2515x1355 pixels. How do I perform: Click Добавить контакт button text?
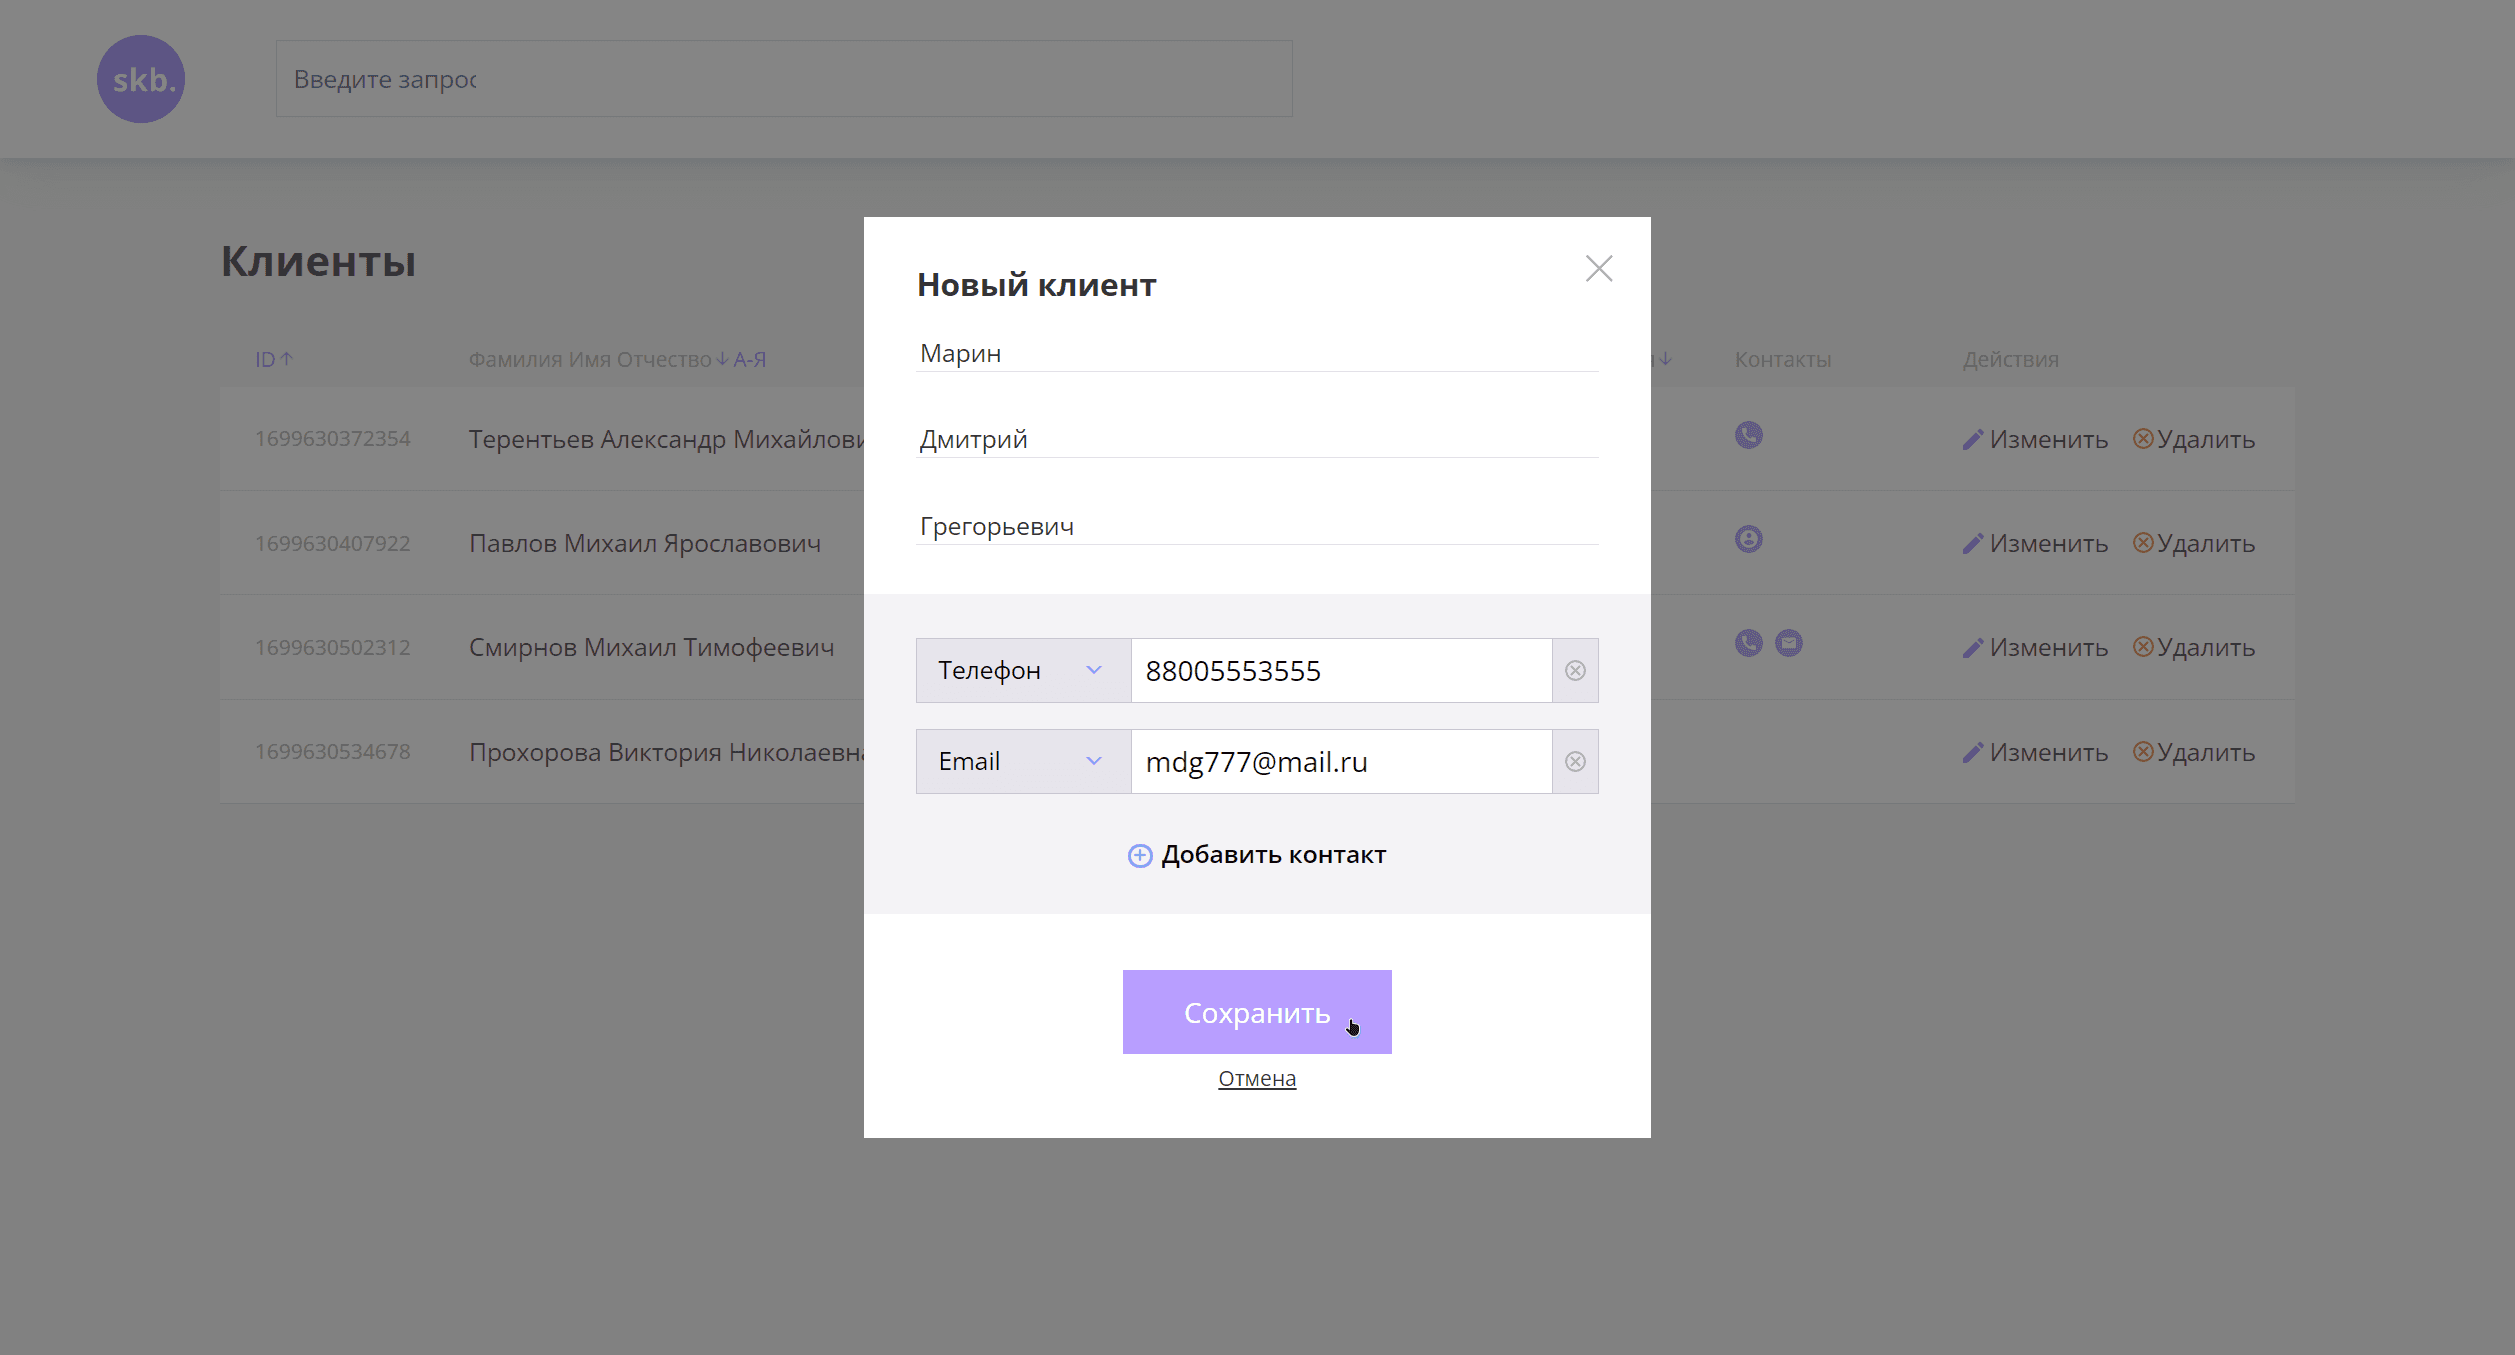click(1272, 855)
